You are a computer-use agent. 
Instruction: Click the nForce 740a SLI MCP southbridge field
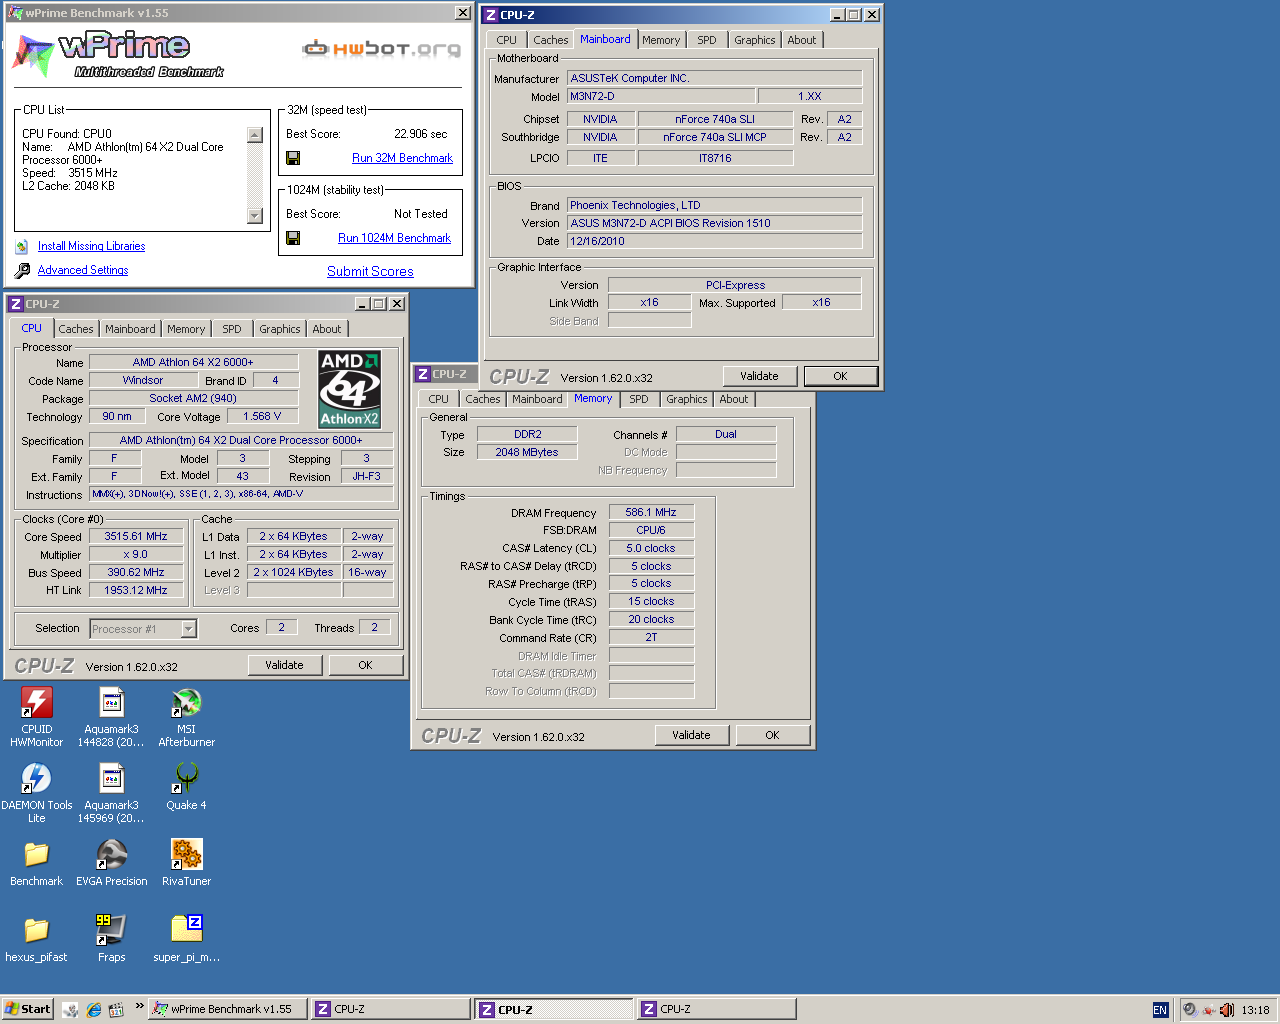(x=715, y=138)
